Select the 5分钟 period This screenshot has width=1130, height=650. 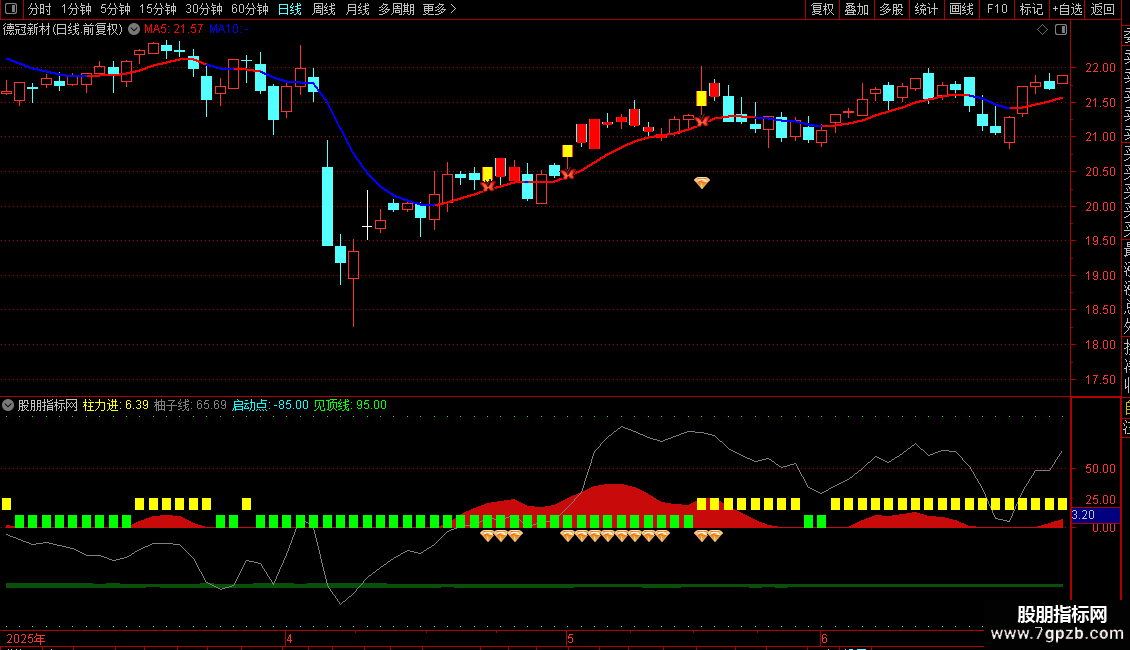115,9
